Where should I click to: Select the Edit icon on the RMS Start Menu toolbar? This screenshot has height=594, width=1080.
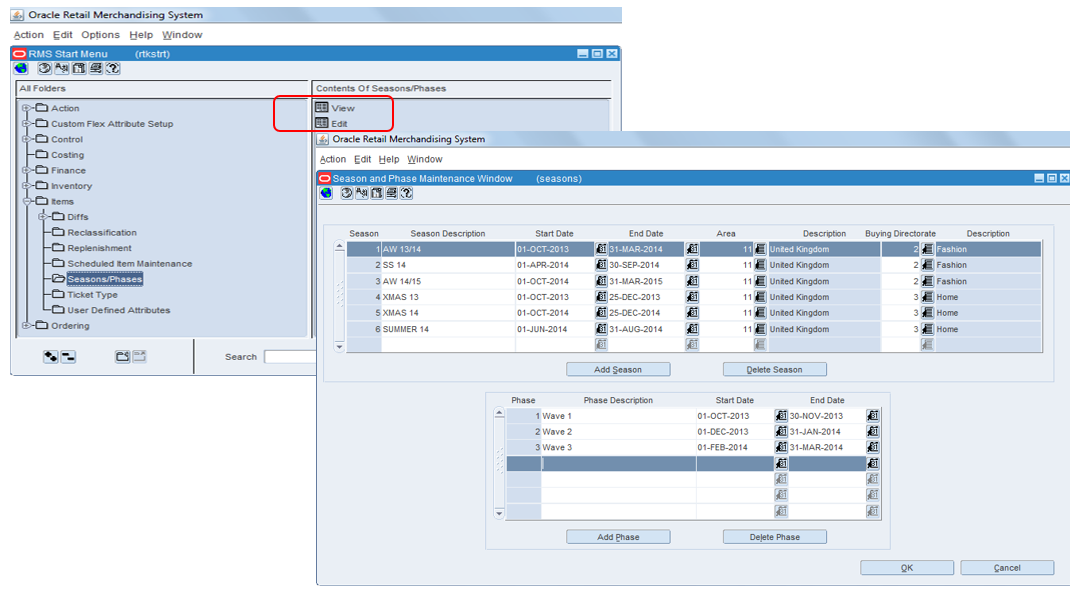pos(61,68)
